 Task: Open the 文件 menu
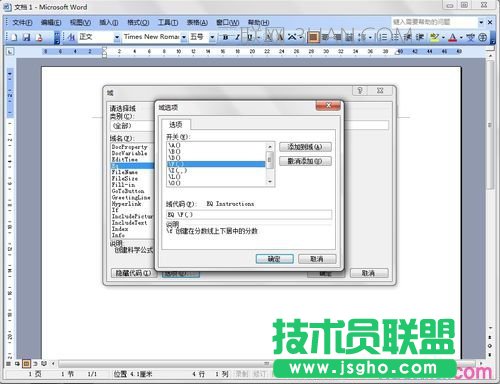tap(22, 23)
